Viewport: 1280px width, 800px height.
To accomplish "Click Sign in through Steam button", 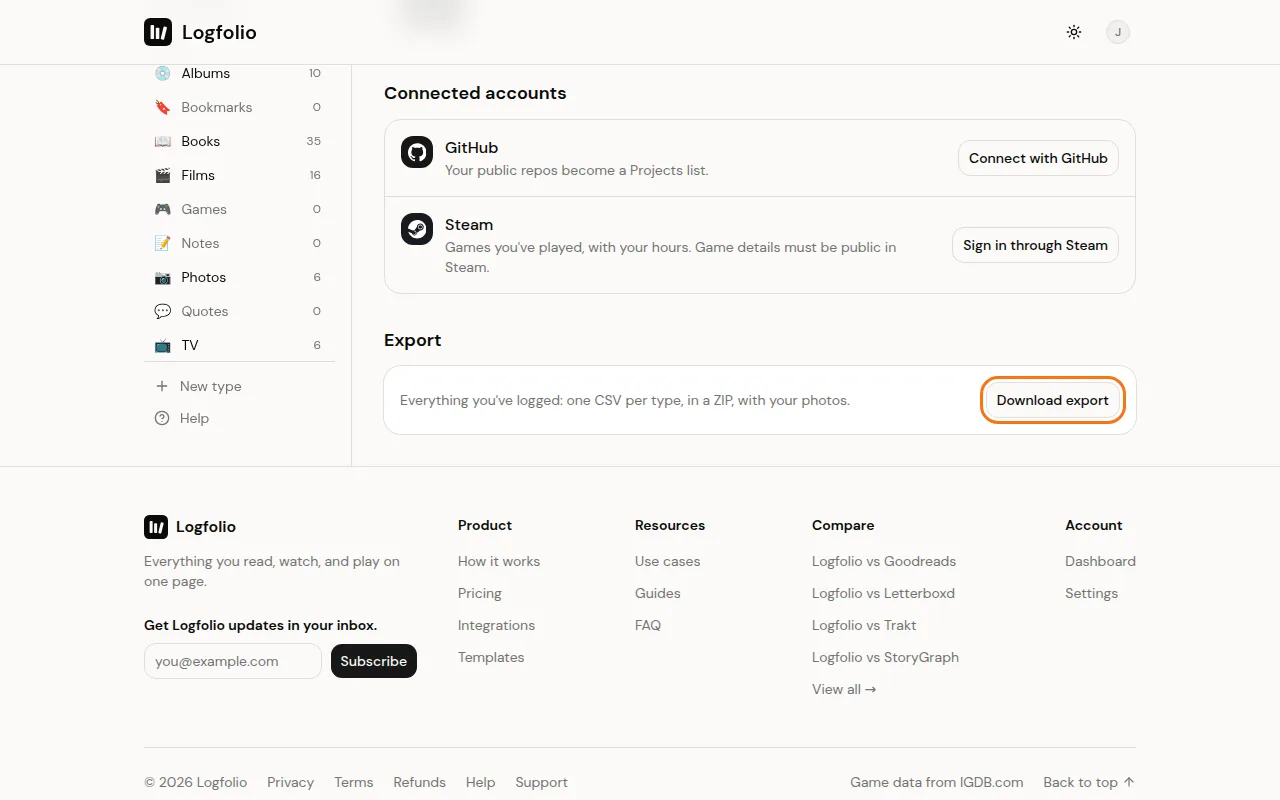I will pyautogui.click(x=1035, y=245).
